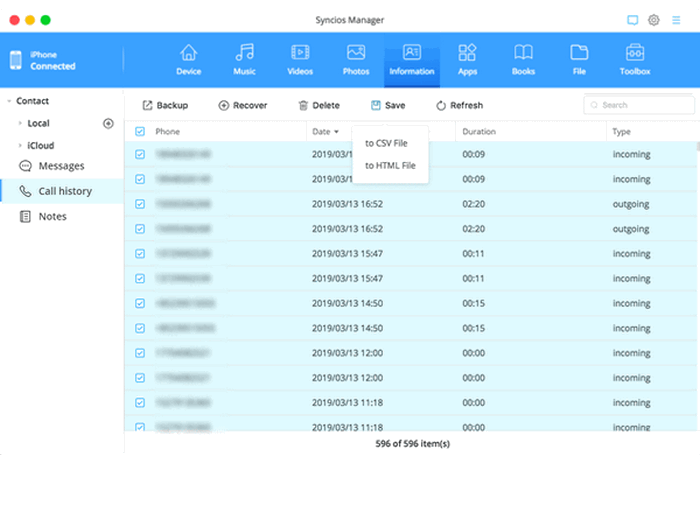The width and height of the screenshot is (700, 506).
Task: Open Messages in the sidebar
Action: click(62, 166)
